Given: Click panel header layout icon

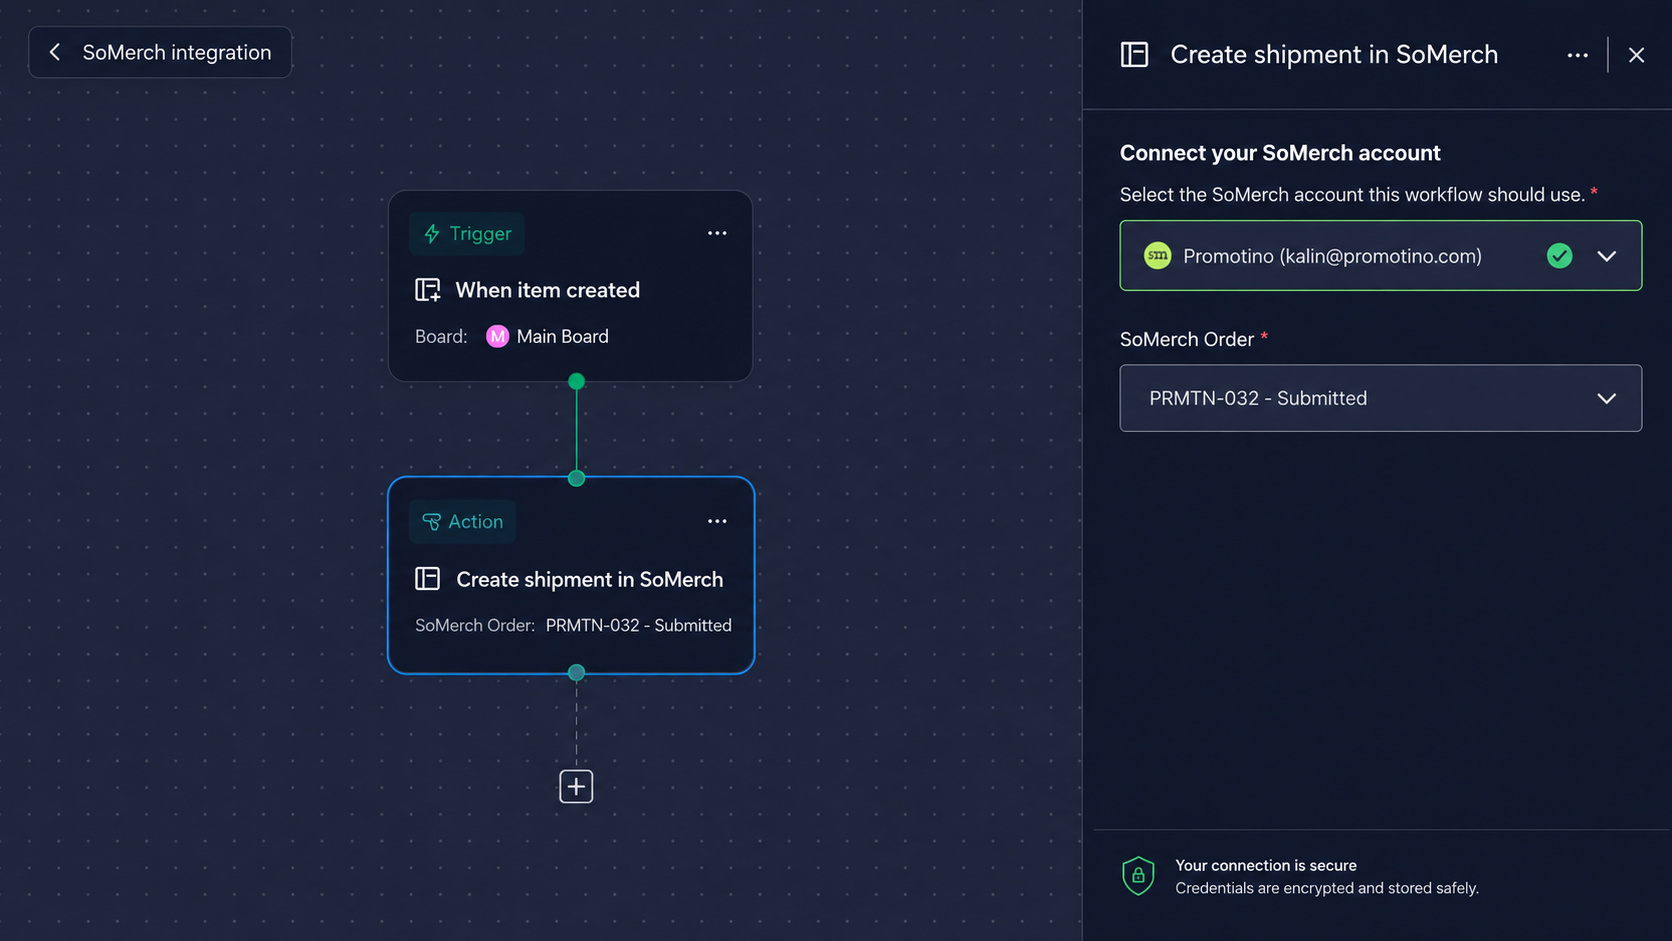Looking at the screenshot, I should click(1134, 54).
